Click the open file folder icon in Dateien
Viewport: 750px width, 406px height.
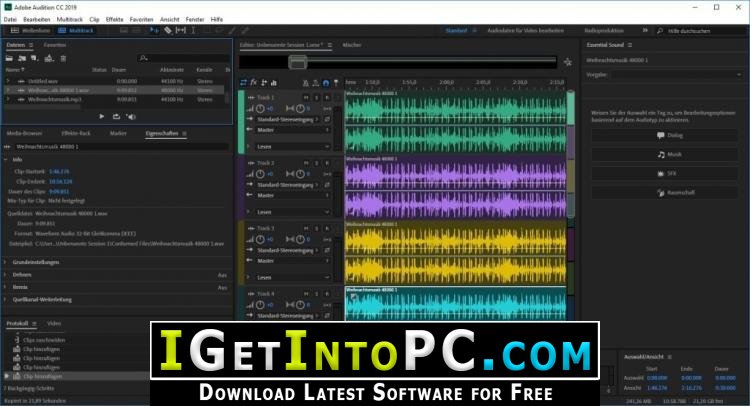pos(9,58)
